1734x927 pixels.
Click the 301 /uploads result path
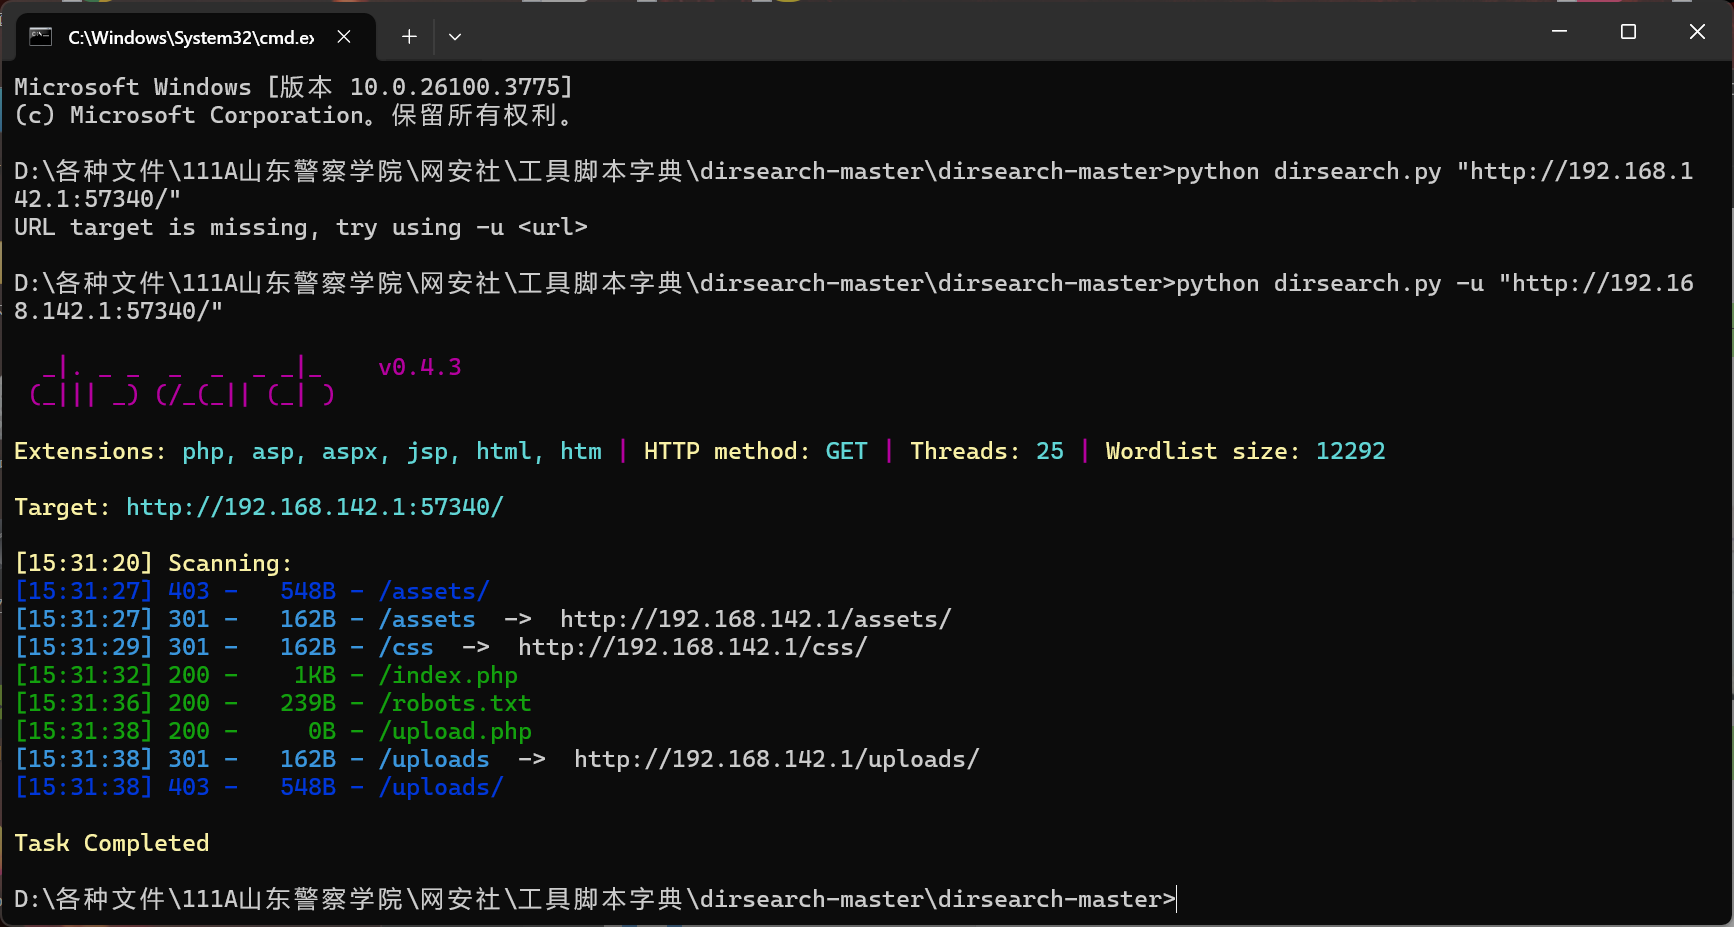click(434, 759)
